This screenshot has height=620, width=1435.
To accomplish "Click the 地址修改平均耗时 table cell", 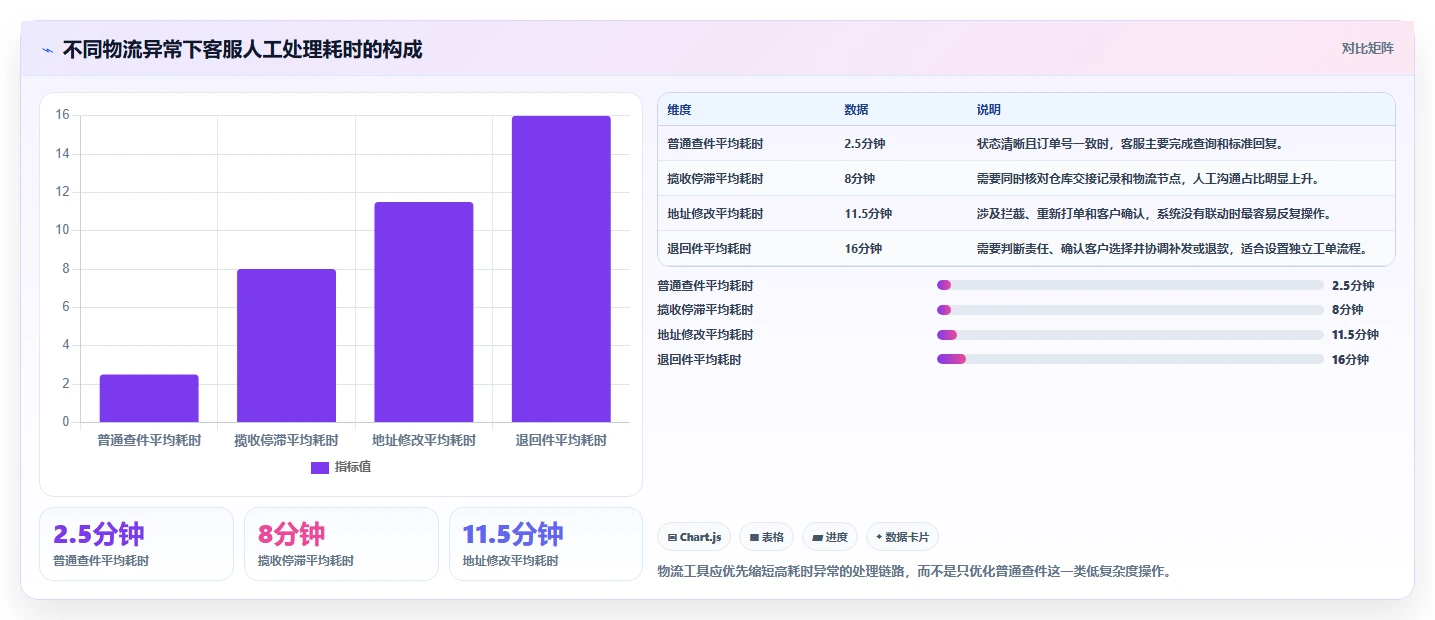I will (x=715, y=214).
